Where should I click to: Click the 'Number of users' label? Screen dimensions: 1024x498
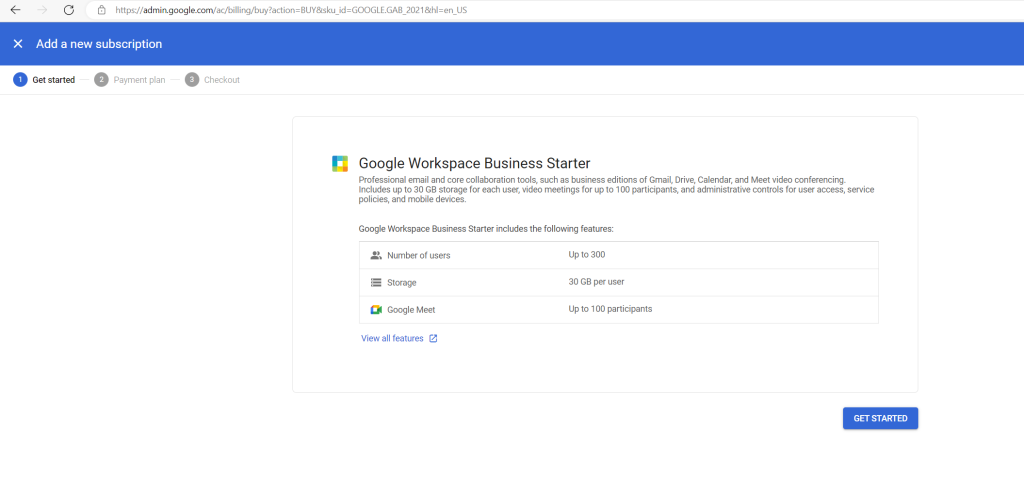coord(419,255)
